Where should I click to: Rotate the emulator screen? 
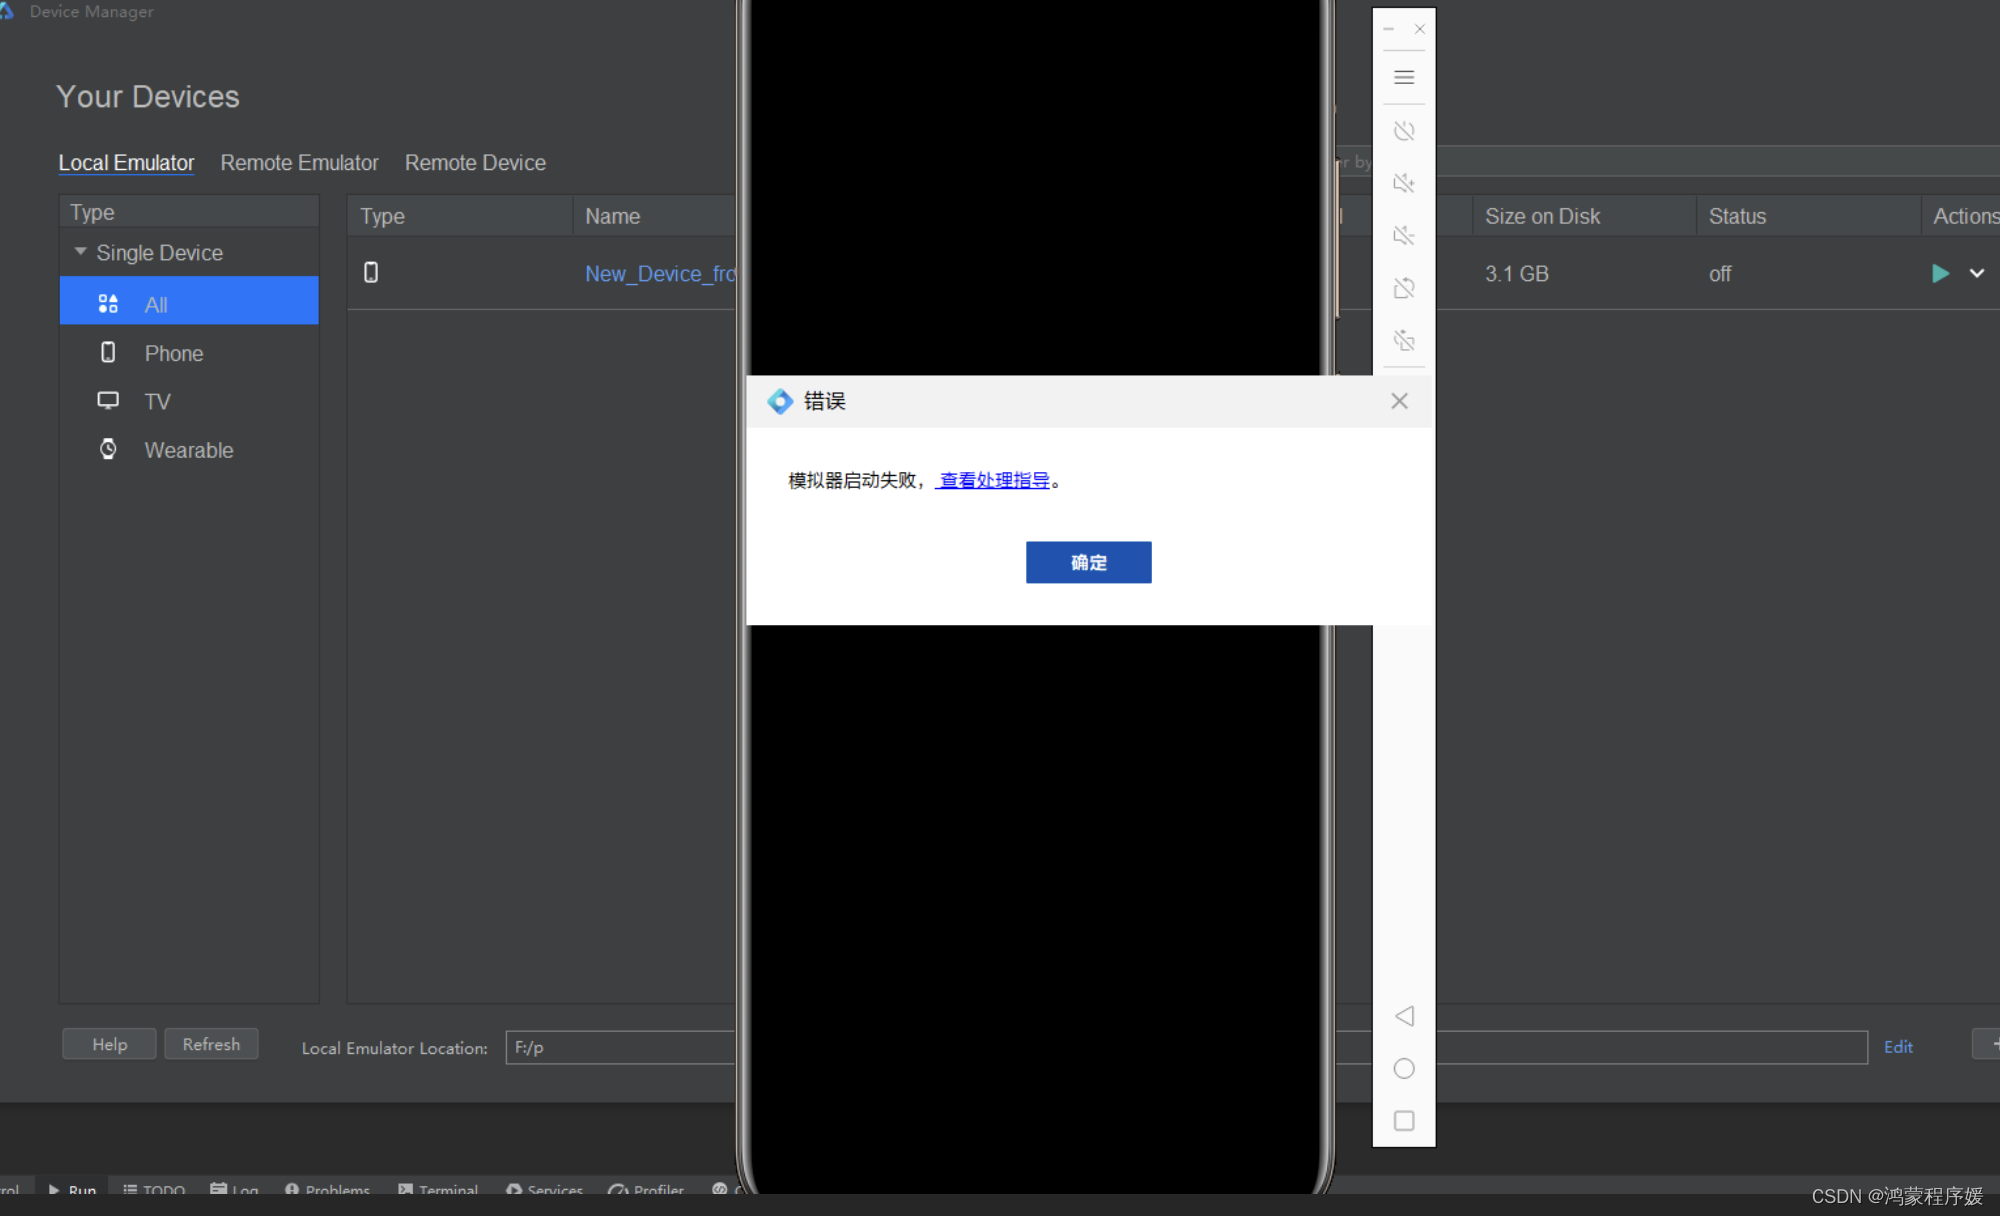1404,287
